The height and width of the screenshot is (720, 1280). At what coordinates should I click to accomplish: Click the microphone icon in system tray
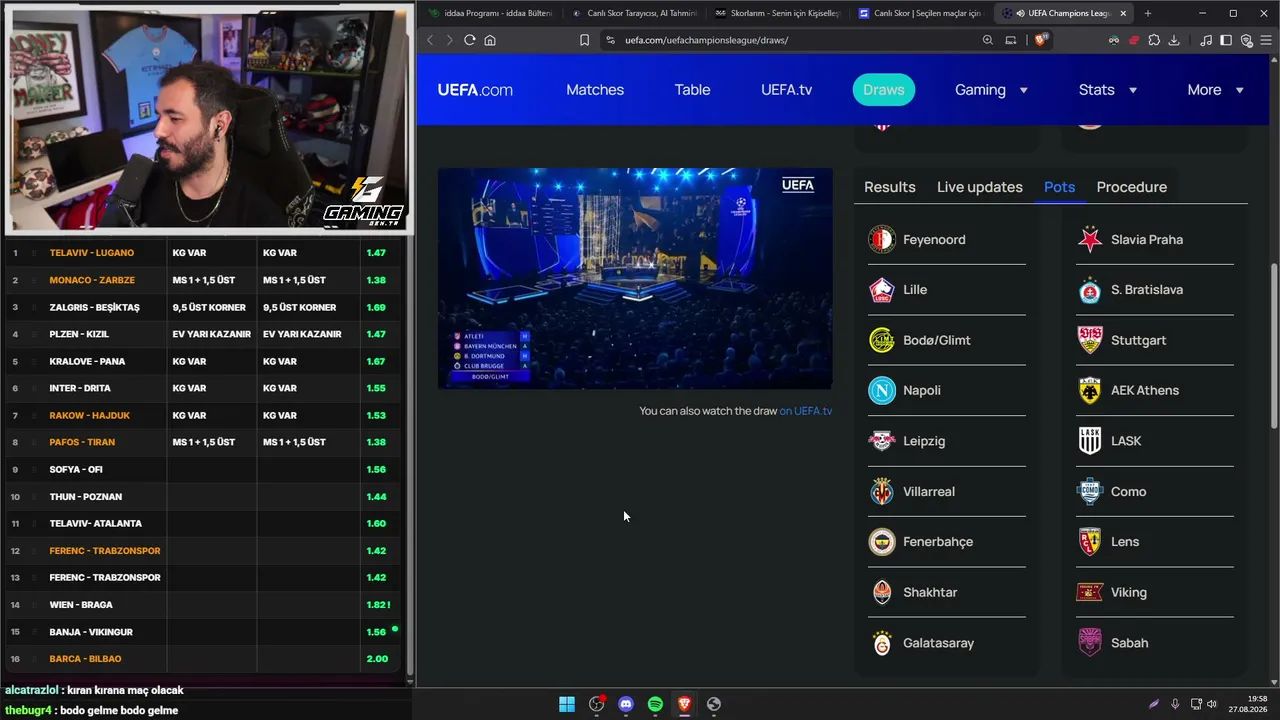tap(1175, 704)
